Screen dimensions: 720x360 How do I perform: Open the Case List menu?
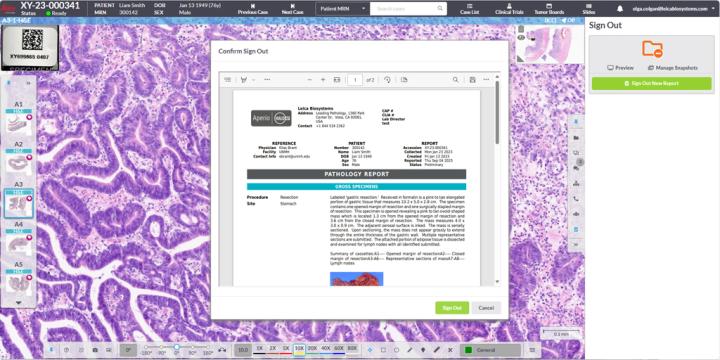click(x=469, y=9)
